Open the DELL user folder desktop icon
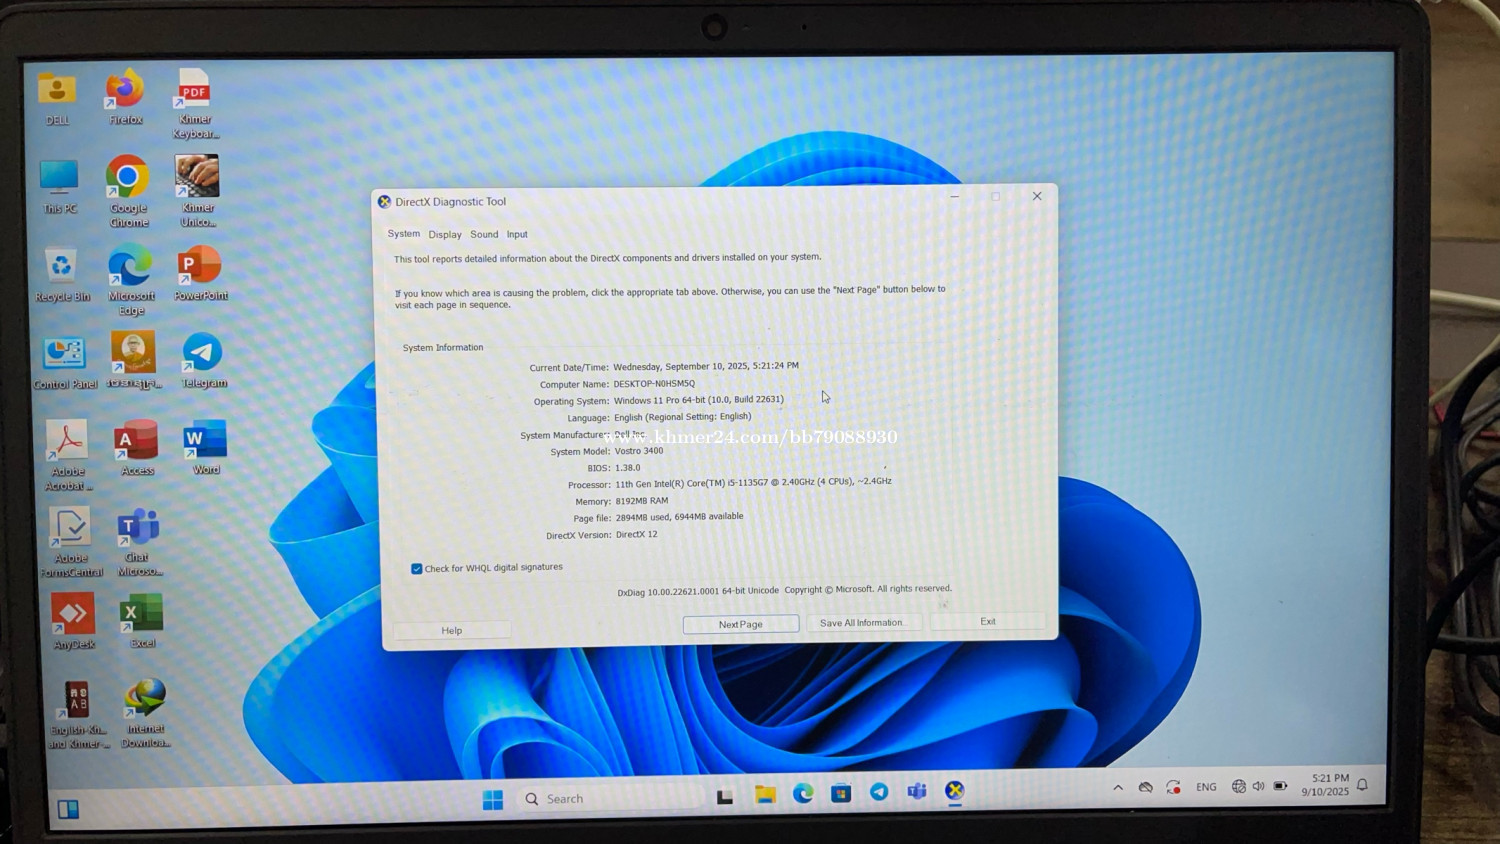 pyautogui.click(x=57, y=98)
